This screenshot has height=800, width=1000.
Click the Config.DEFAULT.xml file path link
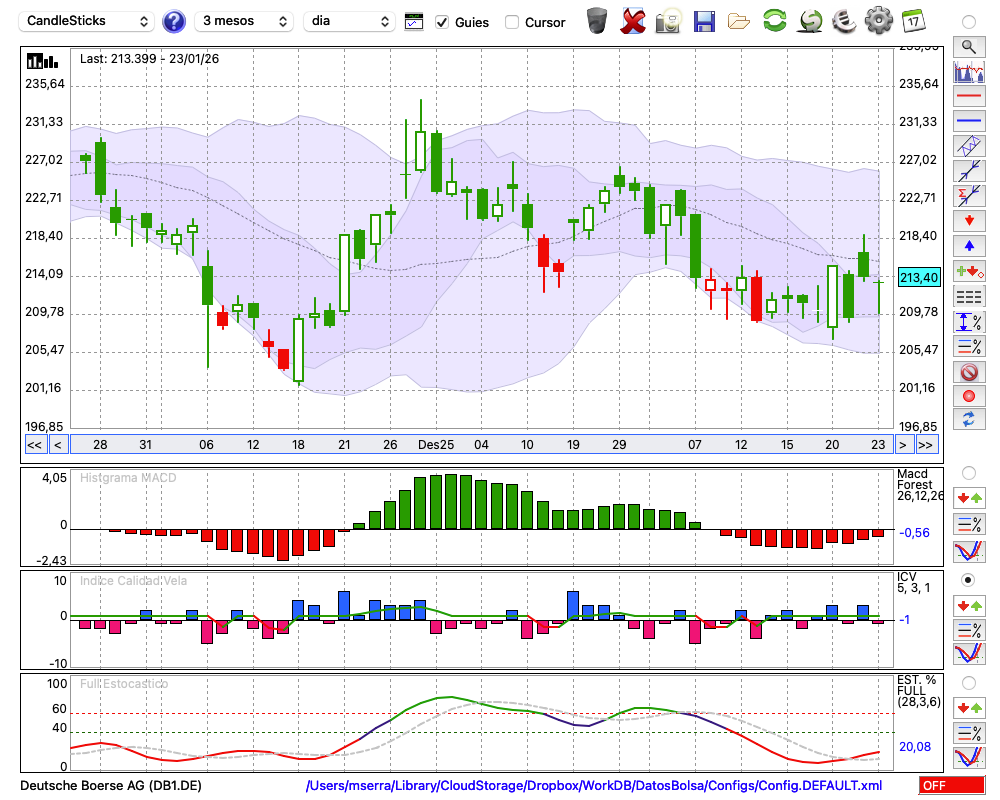click(594, 785)
